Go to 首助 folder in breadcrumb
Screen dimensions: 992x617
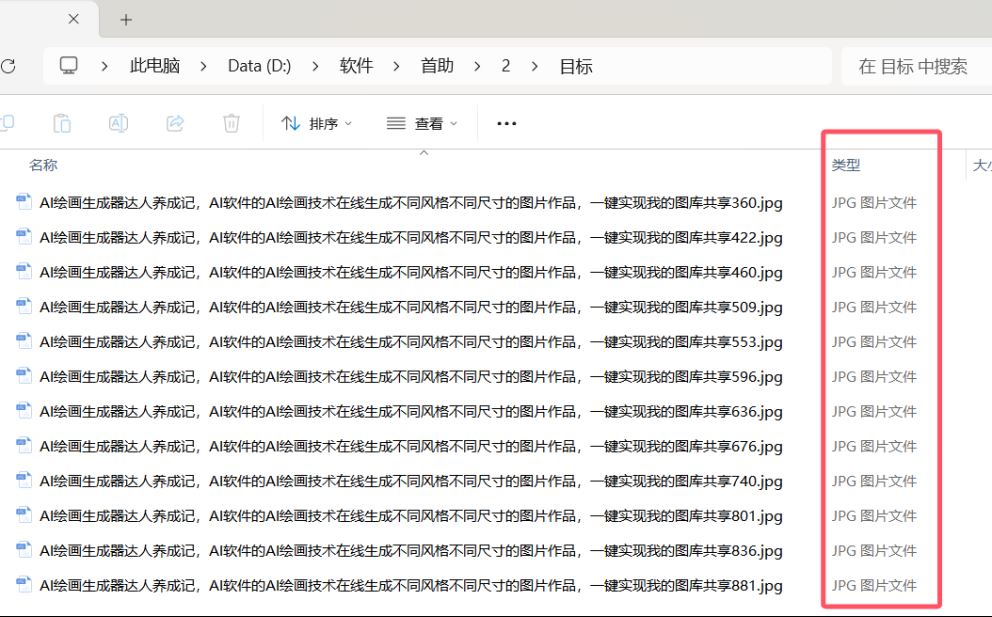point(437,66)
